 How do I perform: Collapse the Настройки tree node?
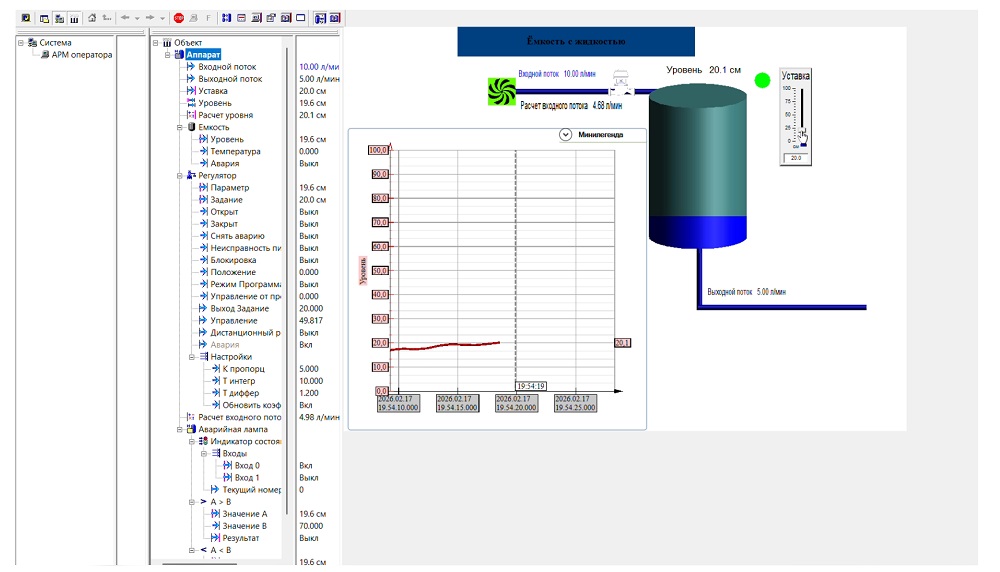pos(191,357)
